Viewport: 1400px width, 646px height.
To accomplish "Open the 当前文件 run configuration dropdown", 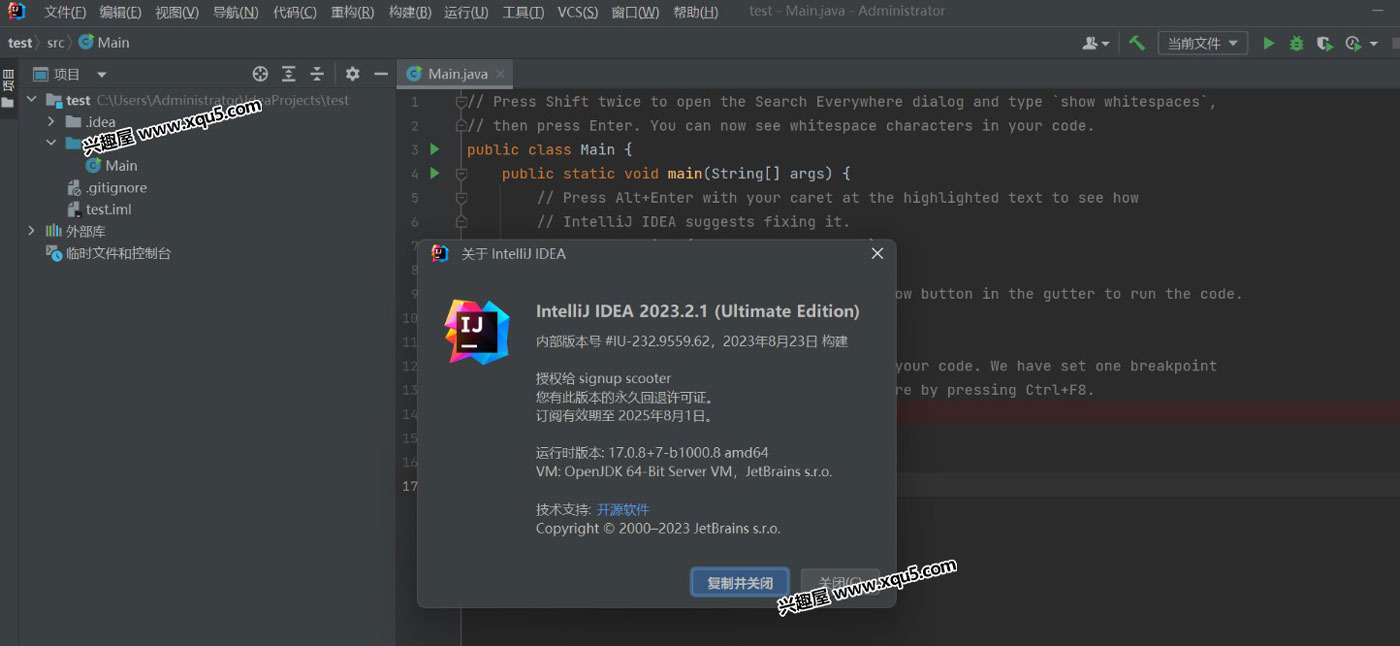I will 1203,43.
